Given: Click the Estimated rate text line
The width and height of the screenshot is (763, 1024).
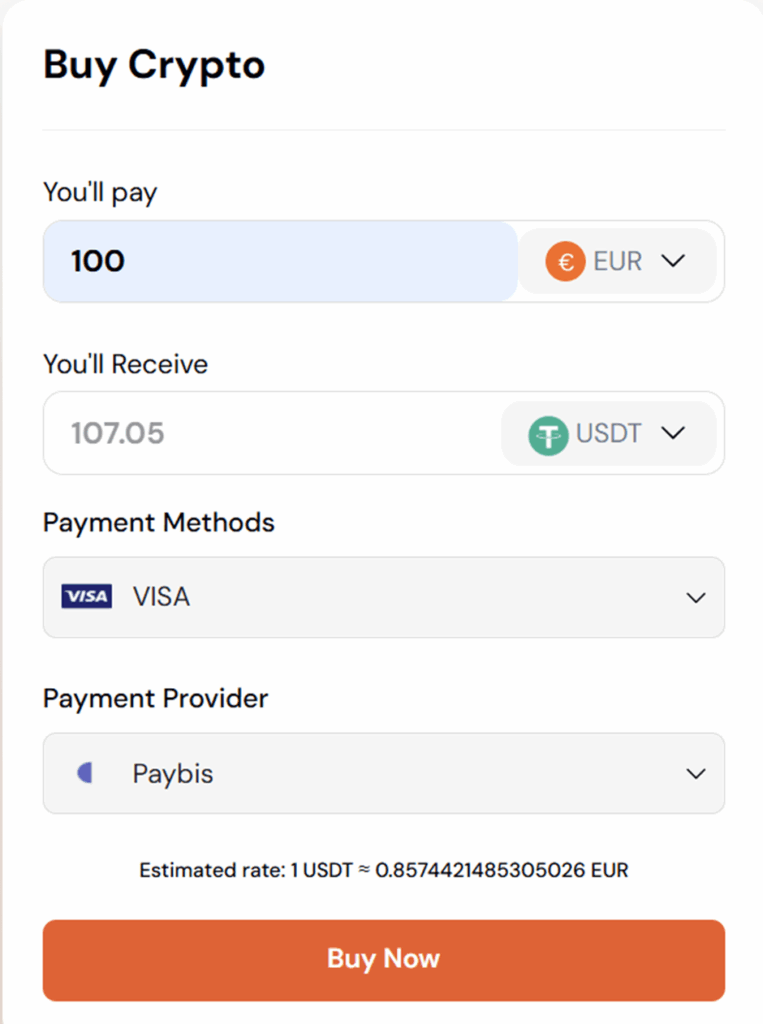Looking at the screenshot, I should pyautogui.click(x=383, y=870).
